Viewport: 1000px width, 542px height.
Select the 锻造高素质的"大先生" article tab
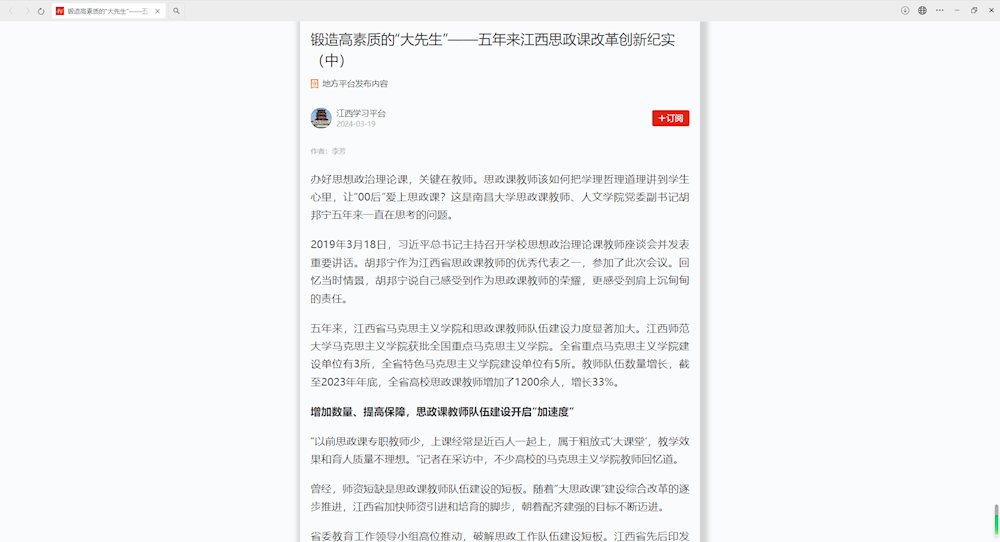point(105,11)
